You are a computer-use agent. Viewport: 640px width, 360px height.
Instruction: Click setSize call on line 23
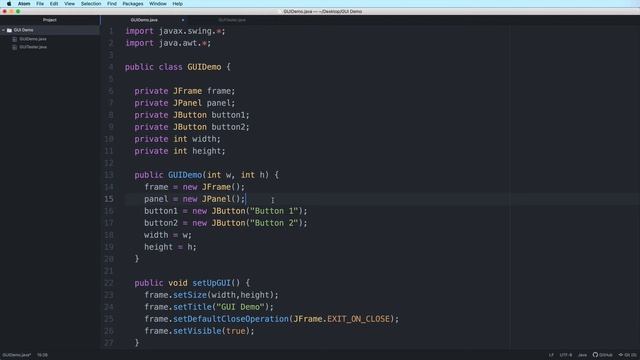click(190, 295)
